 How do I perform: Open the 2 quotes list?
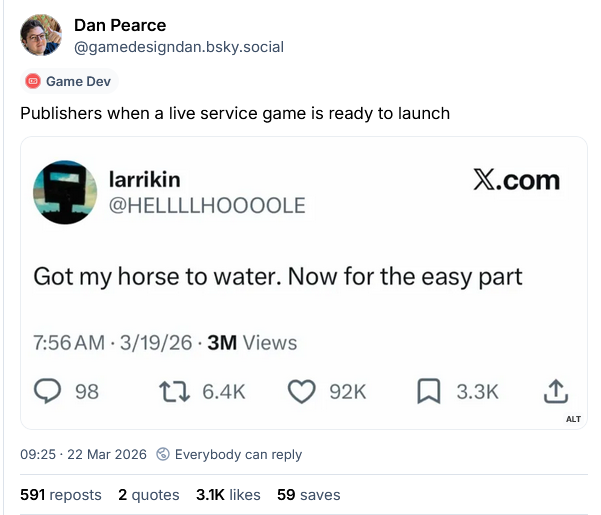pyautogui.click(x=148, y=494)
